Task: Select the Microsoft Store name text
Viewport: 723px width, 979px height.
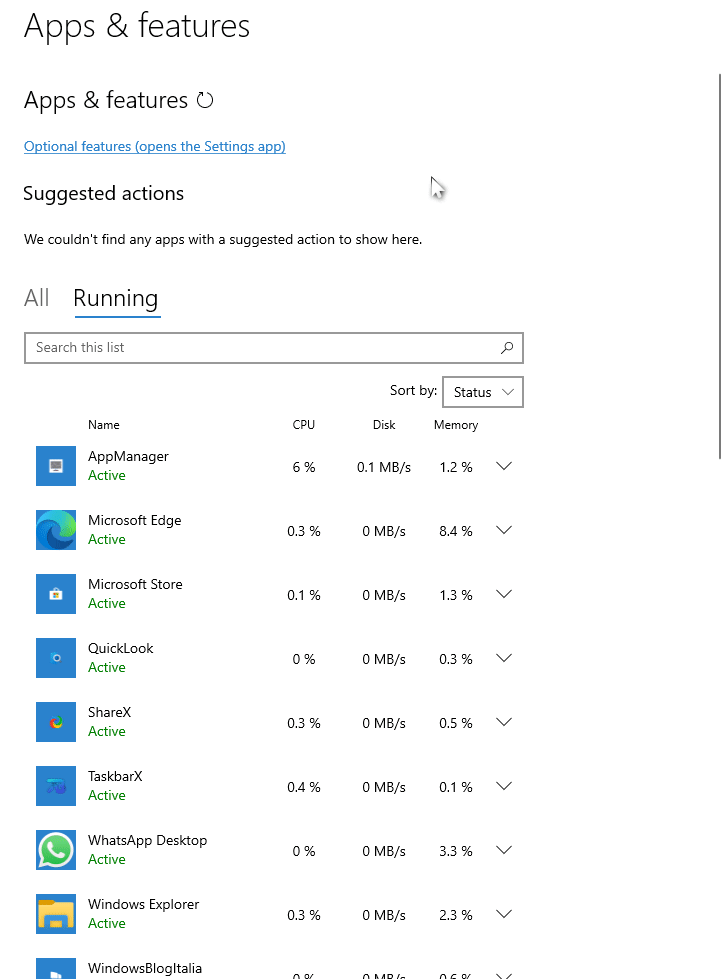Action: 135,584
